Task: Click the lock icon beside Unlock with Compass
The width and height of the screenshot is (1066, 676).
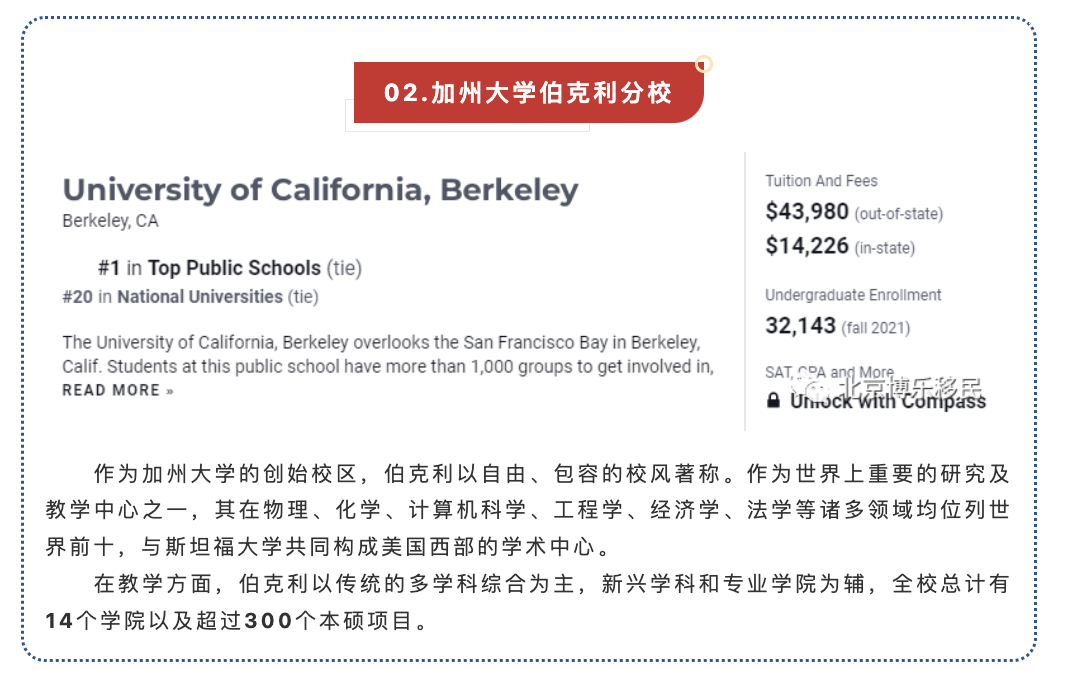Action: (773, 401)
